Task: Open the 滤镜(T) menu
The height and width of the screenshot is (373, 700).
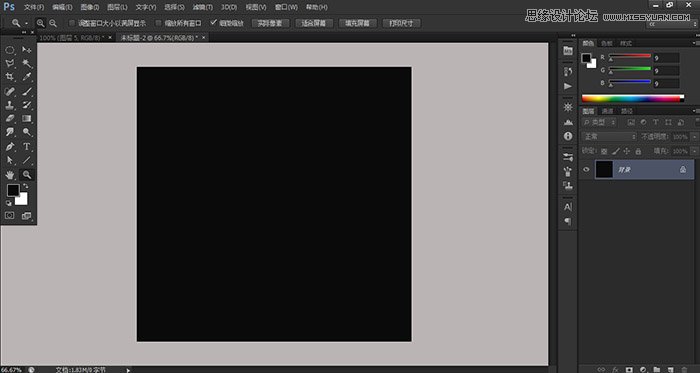Action: (203, 7)
